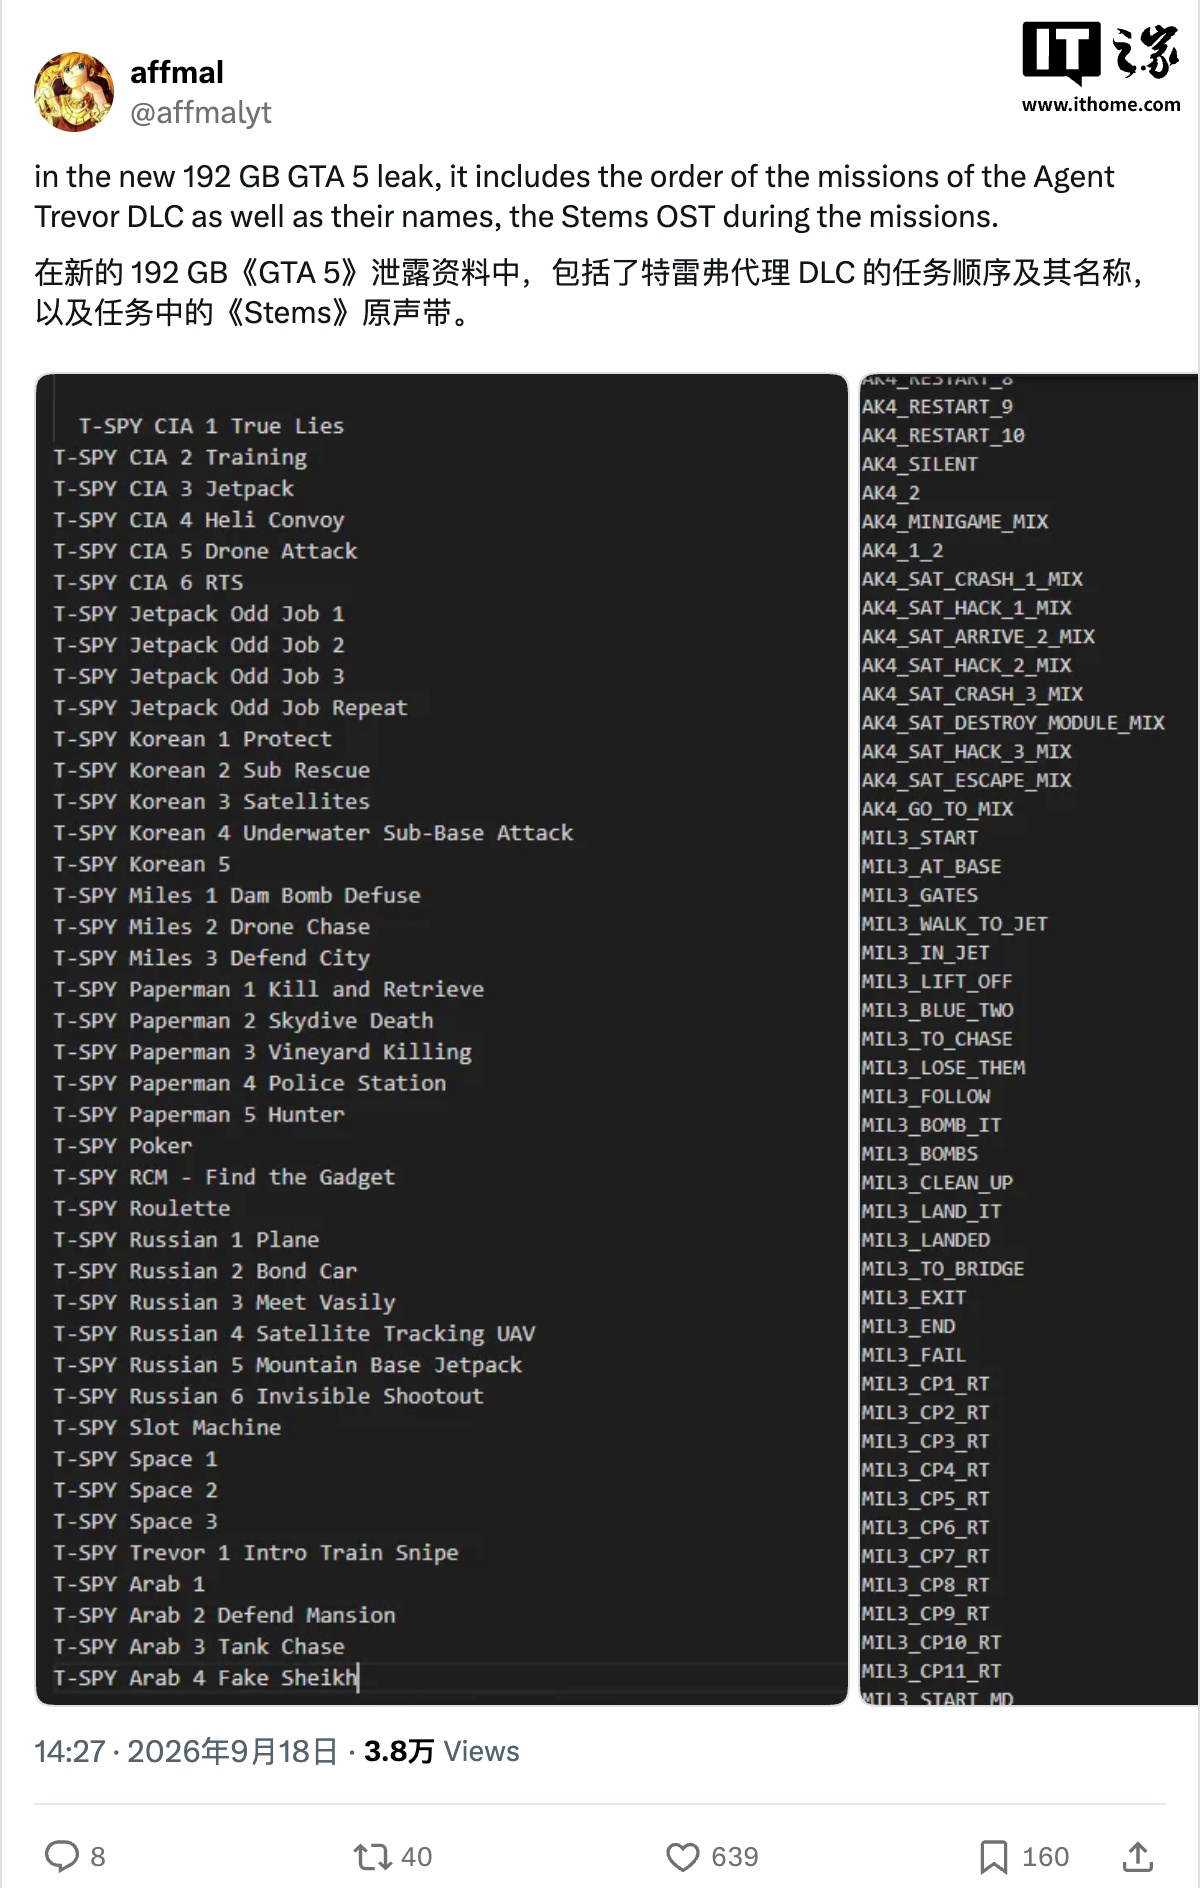Click the tweet timestamp 14:27
1200x1888 pixels.
pos(70,1751)
